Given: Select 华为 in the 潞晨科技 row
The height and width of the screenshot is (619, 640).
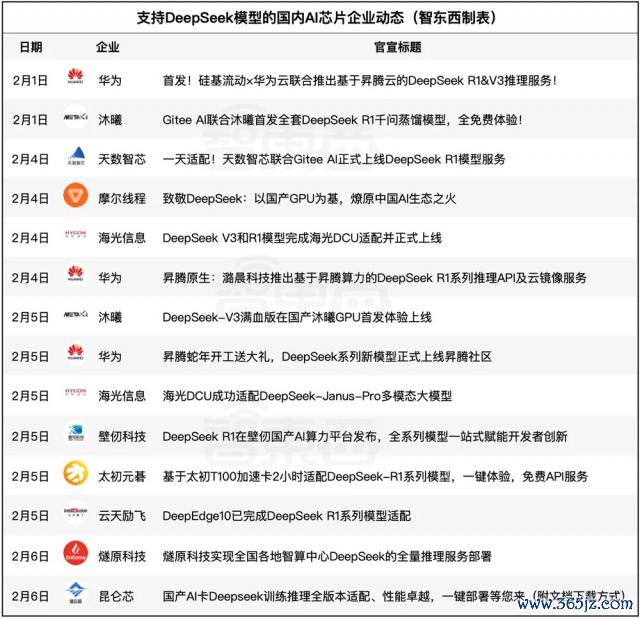Looking at the screenshot, I should pos(110,278).
